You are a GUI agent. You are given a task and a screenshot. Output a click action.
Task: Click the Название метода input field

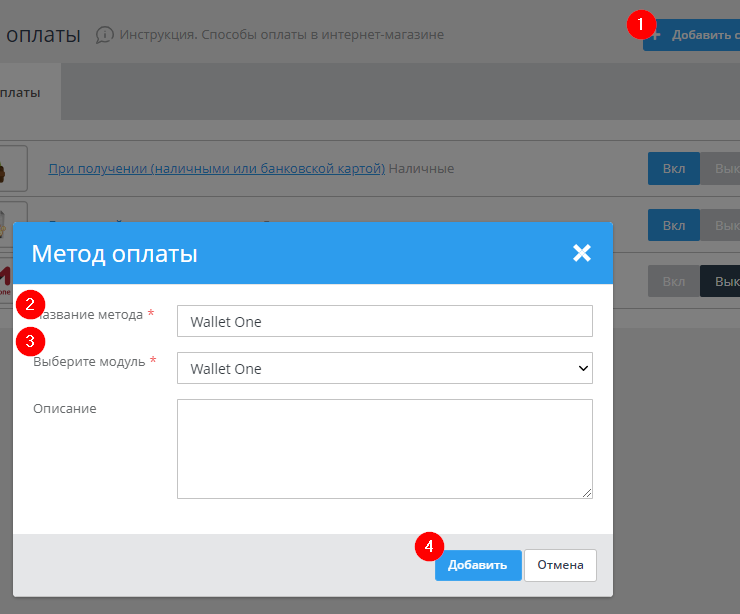click(x=384, y=321)
